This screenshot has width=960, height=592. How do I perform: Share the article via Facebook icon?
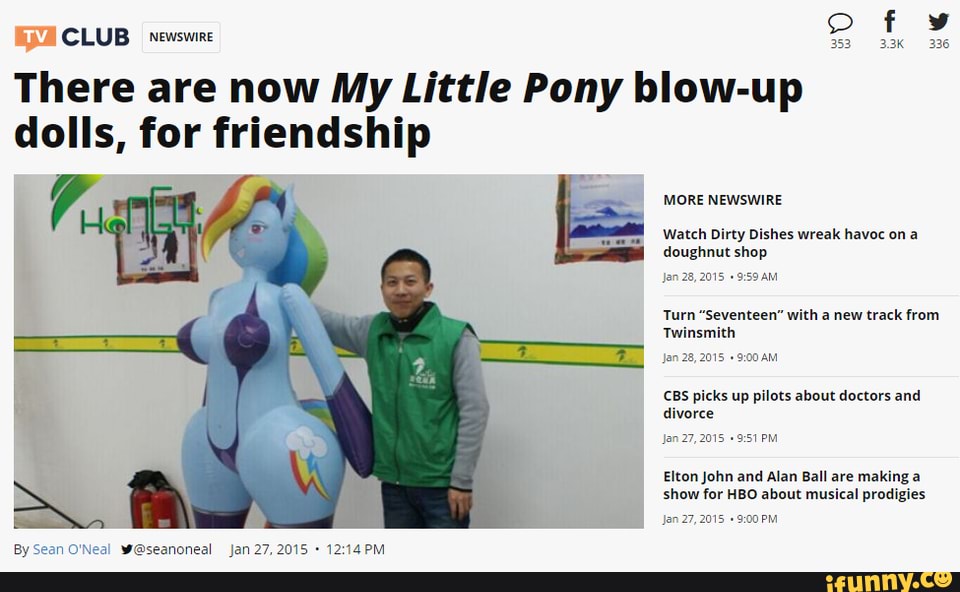click(890, 21)
